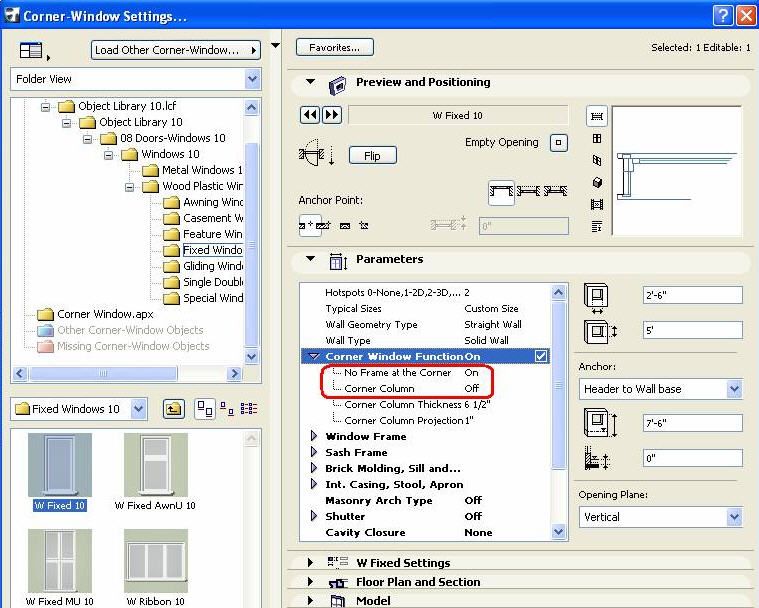Click the Flip button

[x=373, y=156]
